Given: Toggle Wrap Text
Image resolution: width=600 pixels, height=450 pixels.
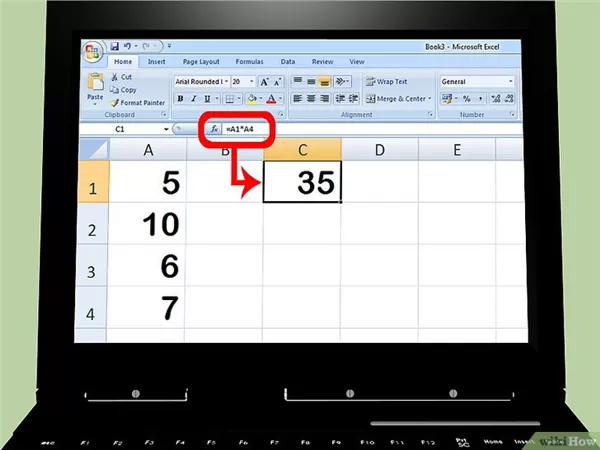Looking at the screenshot, I should tap(386, 82).
